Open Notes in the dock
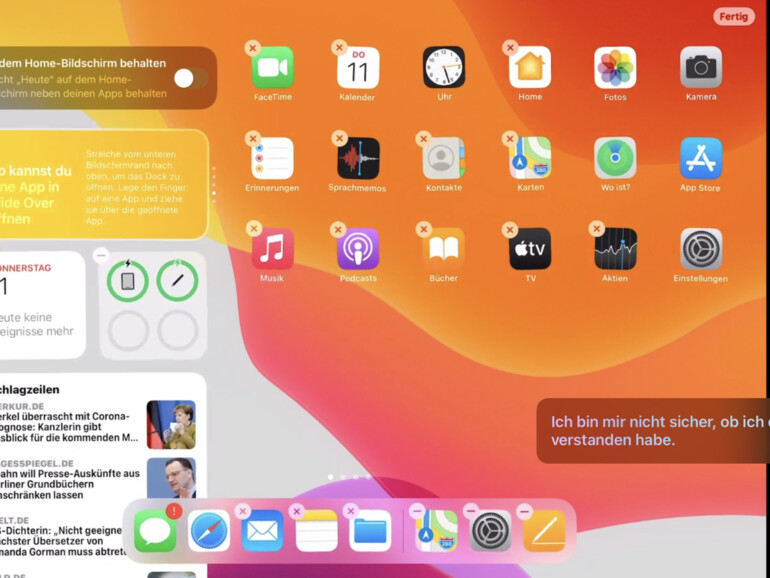The height and width of the screenshot is (578, 770). [x=316, y=531]
